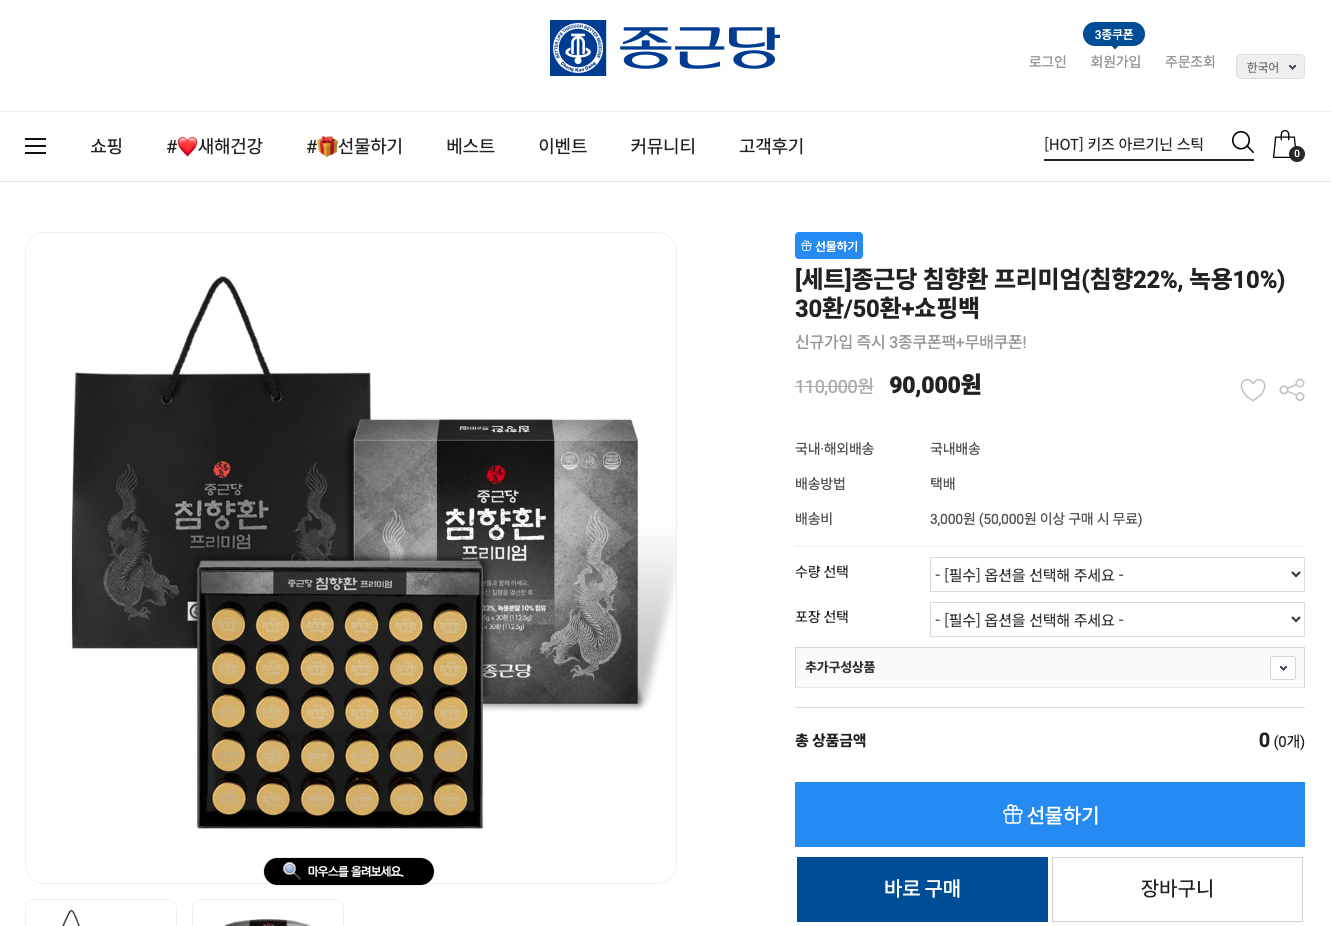
Task: Click the search magnifier icon
Action: [x=1242, y=143]
